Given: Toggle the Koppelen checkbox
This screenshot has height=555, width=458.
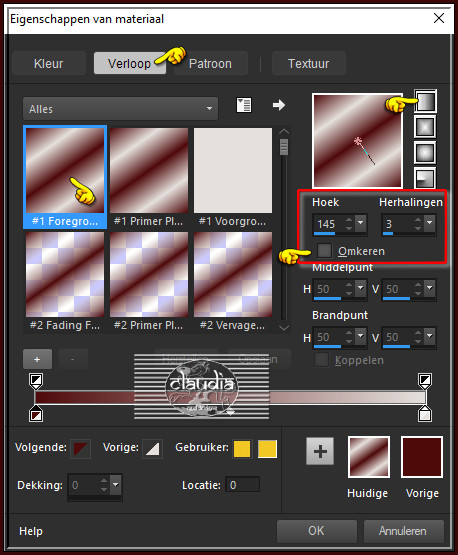Looking at the screenshot, I should coord(321,360).
